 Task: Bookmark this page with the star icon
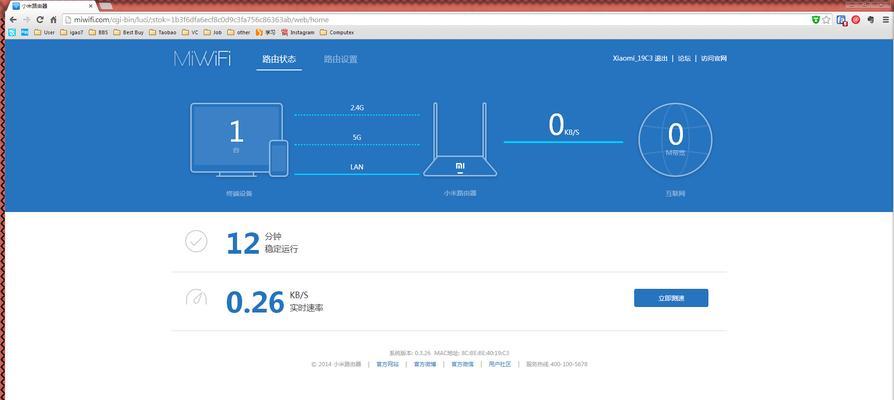[826, 20]
